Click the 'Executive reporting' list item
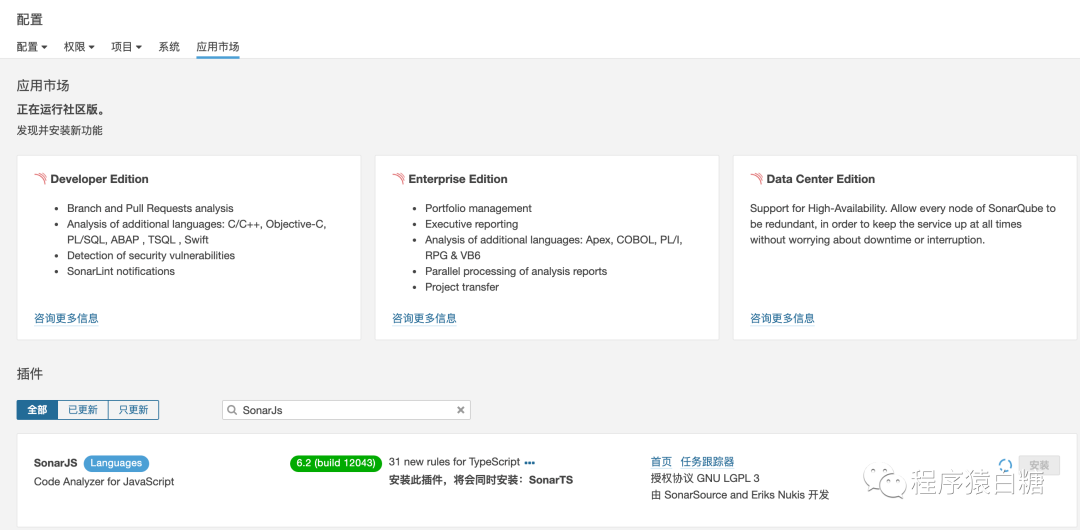 (471, 224)
